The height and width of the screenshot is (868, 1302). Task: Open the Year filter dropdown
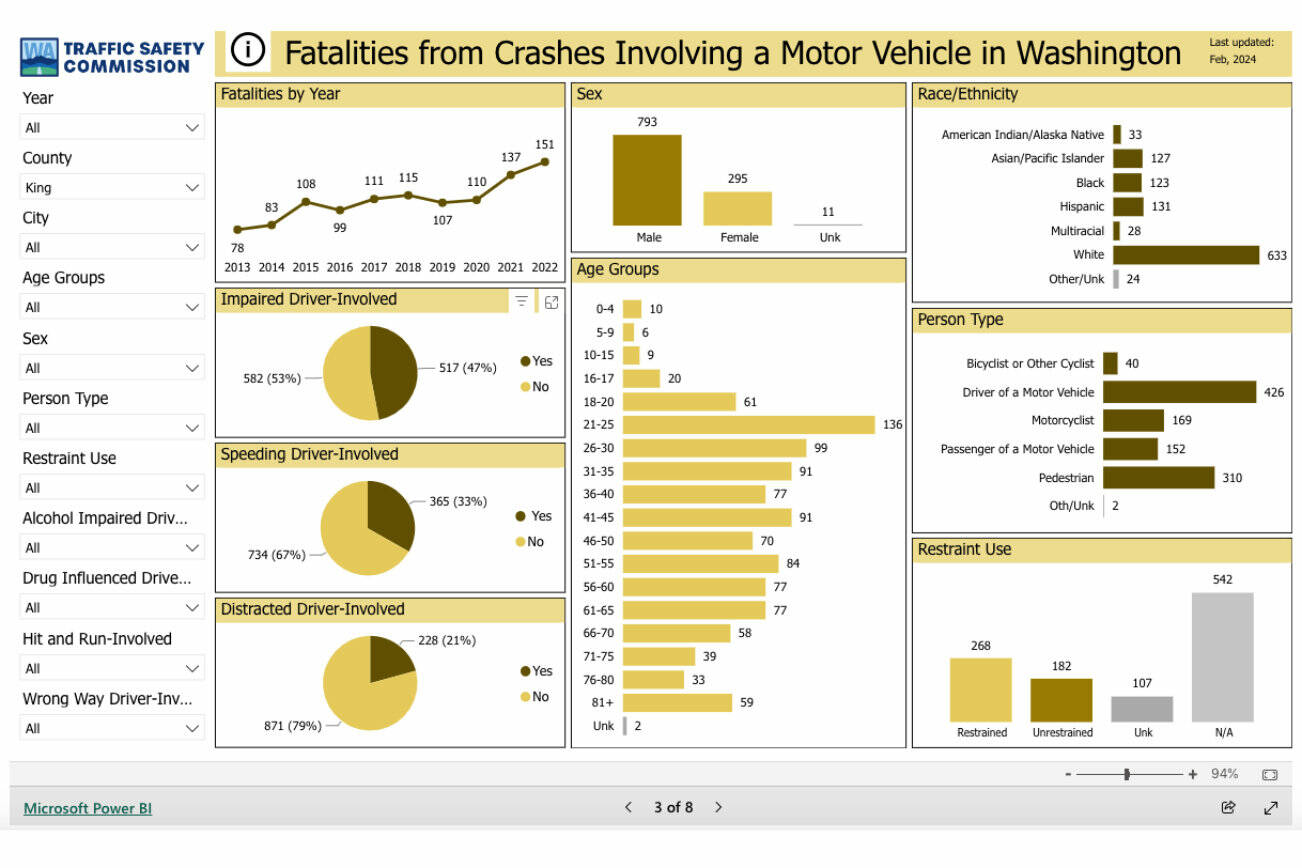coord(111,127)
